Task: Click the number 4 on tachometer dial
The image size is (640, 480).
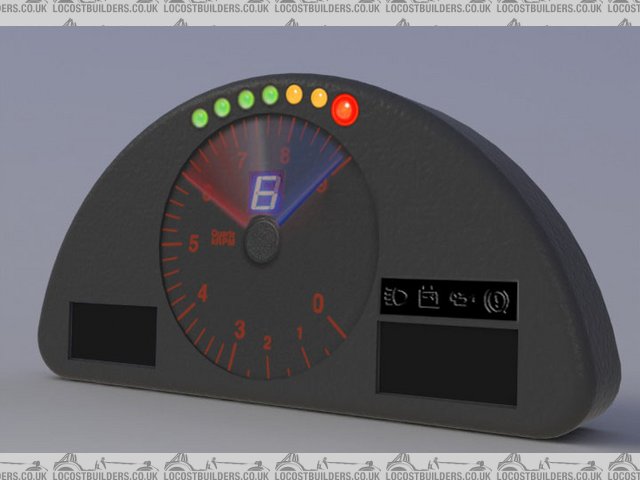Action: tap(203, 293)
